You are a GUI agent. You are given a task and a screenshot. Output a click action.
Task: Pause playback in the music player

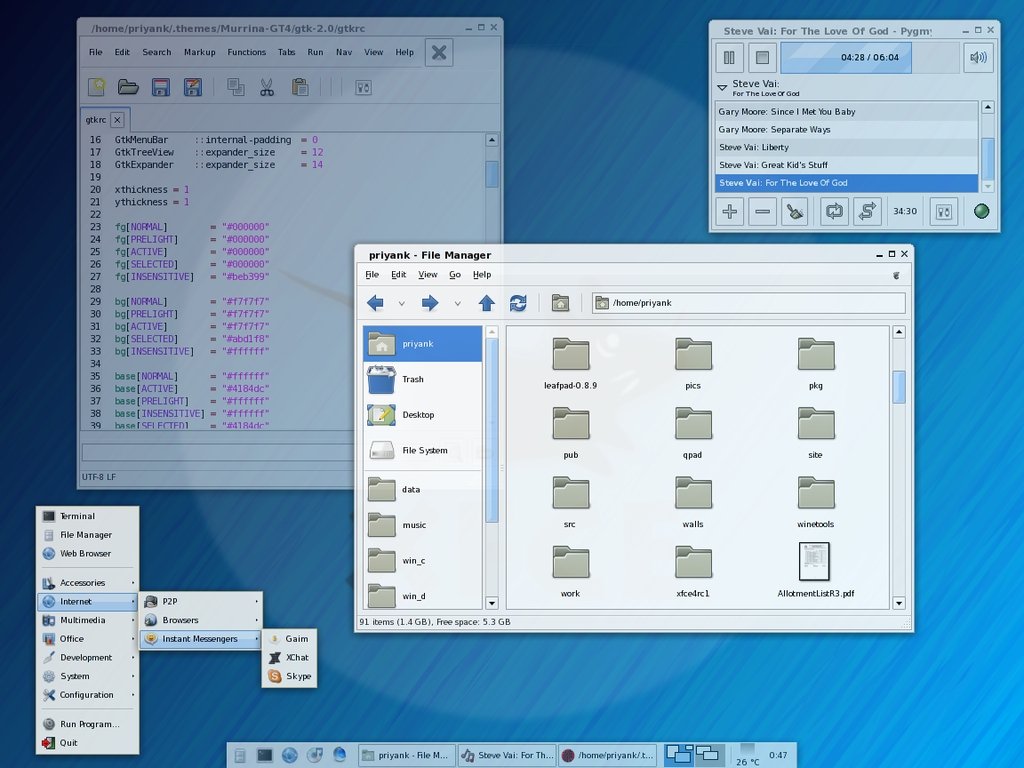[729, 57]
